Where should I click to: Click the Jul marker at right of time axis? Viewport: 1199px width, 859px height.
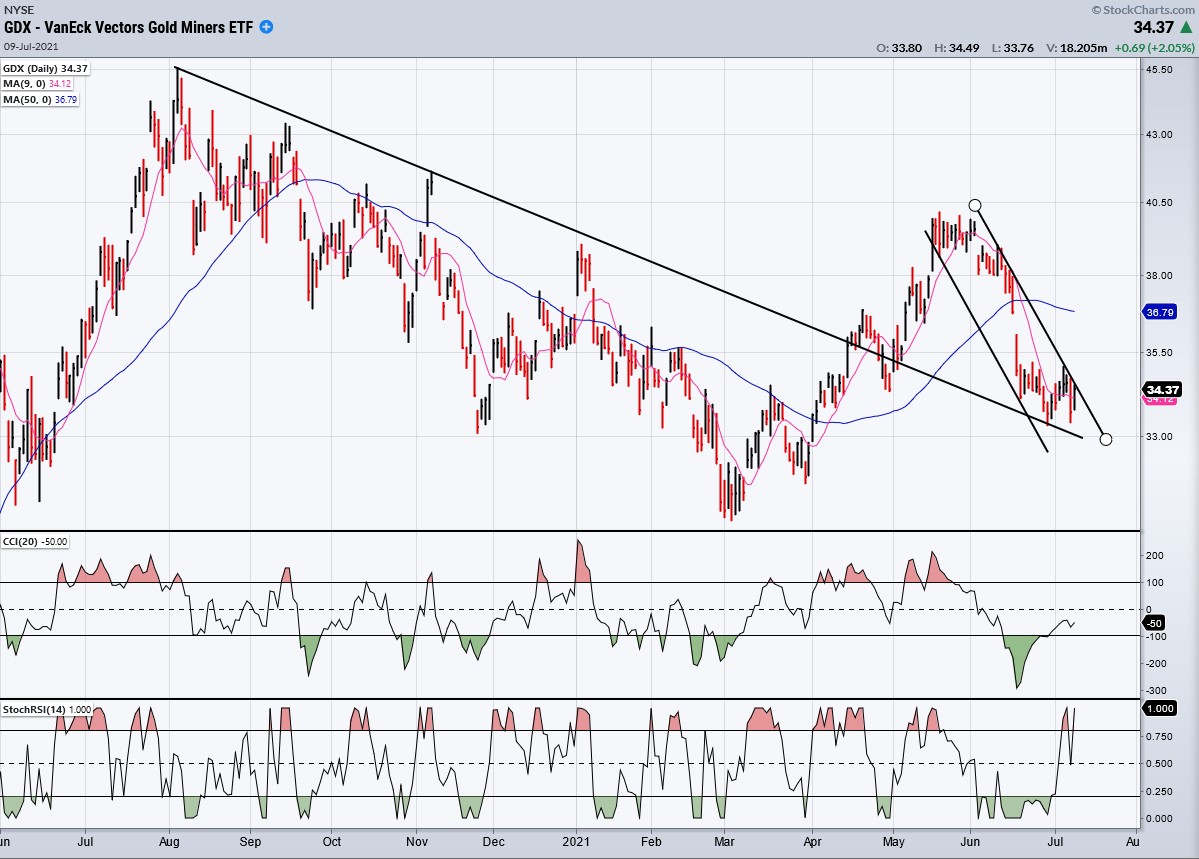(x=1055, y=841)
